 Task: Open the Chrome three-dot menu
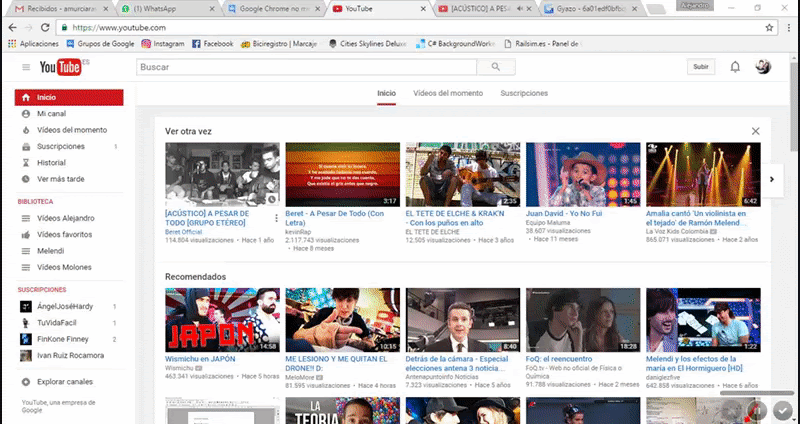tap(788, 28)
